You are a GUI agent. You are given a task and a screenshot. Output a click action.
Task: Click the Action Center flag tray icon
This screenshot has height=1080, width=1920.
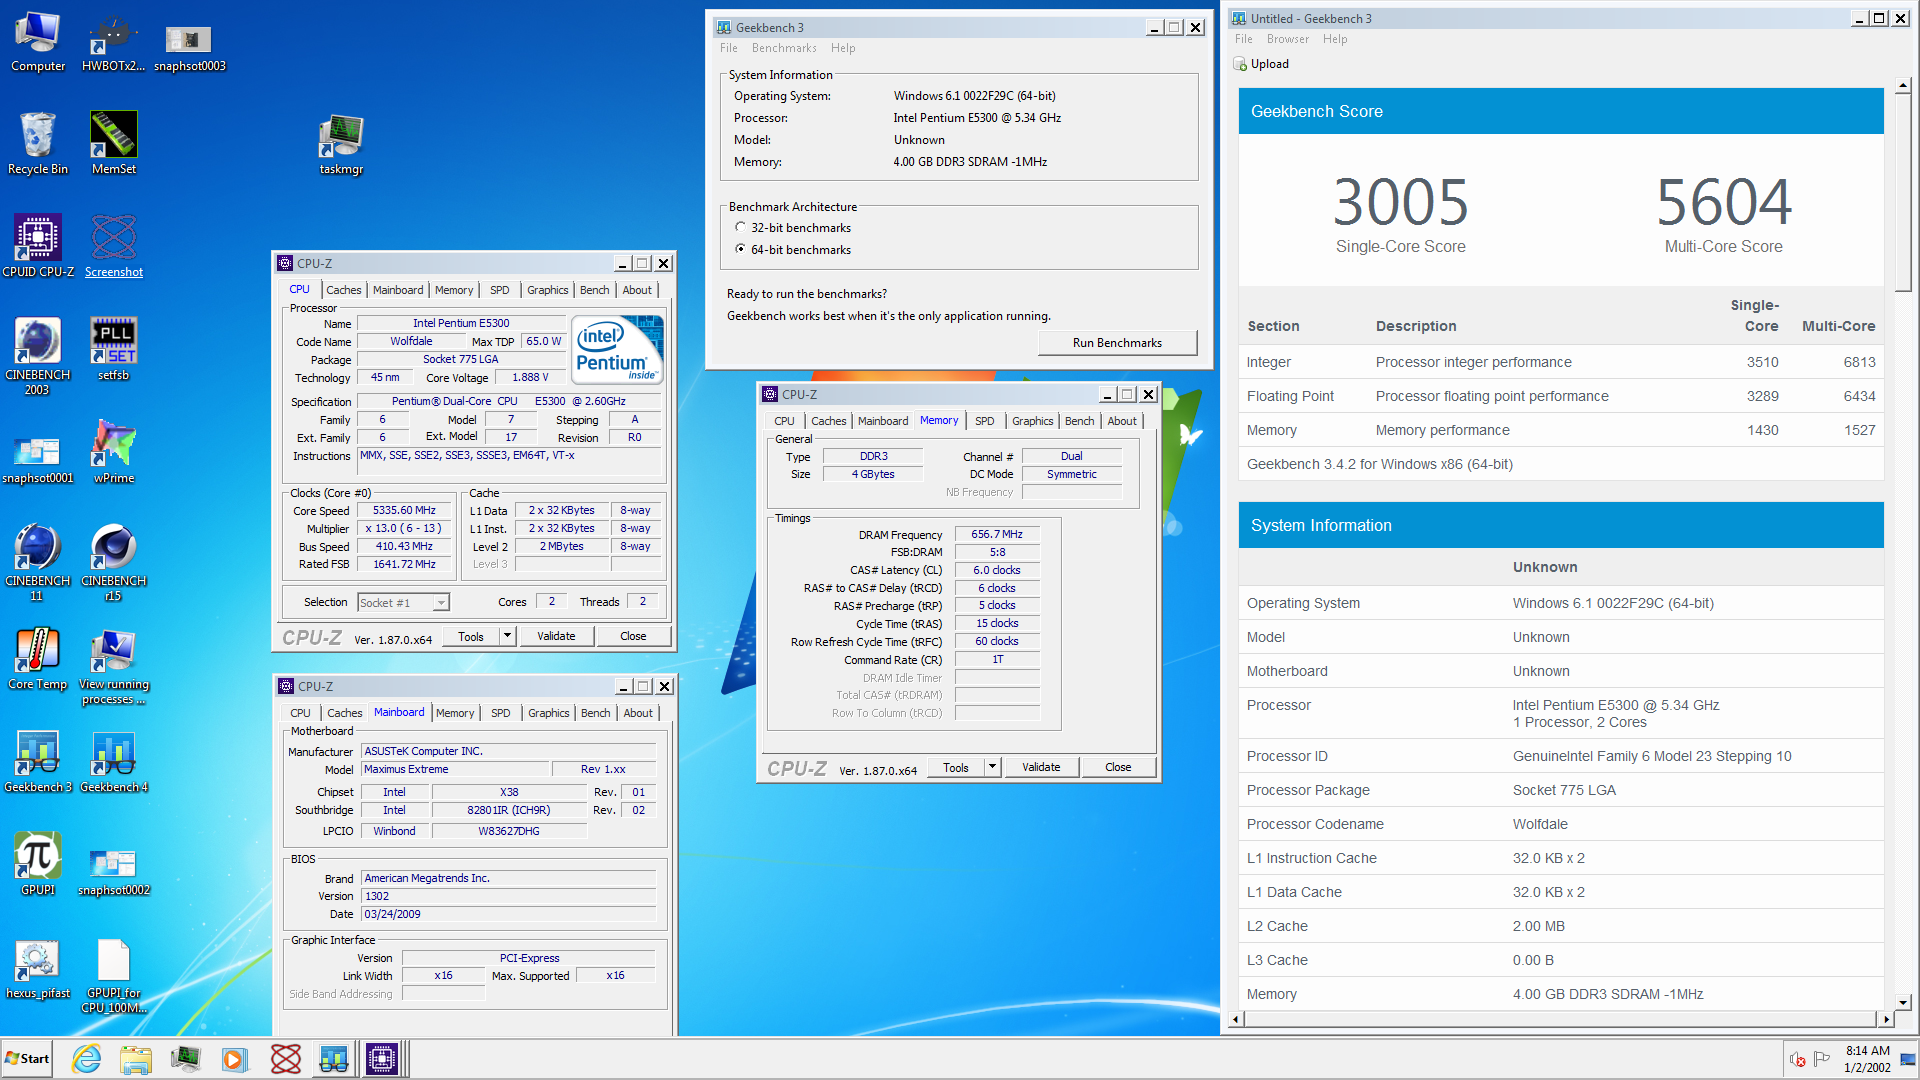pos(1822,1059)
